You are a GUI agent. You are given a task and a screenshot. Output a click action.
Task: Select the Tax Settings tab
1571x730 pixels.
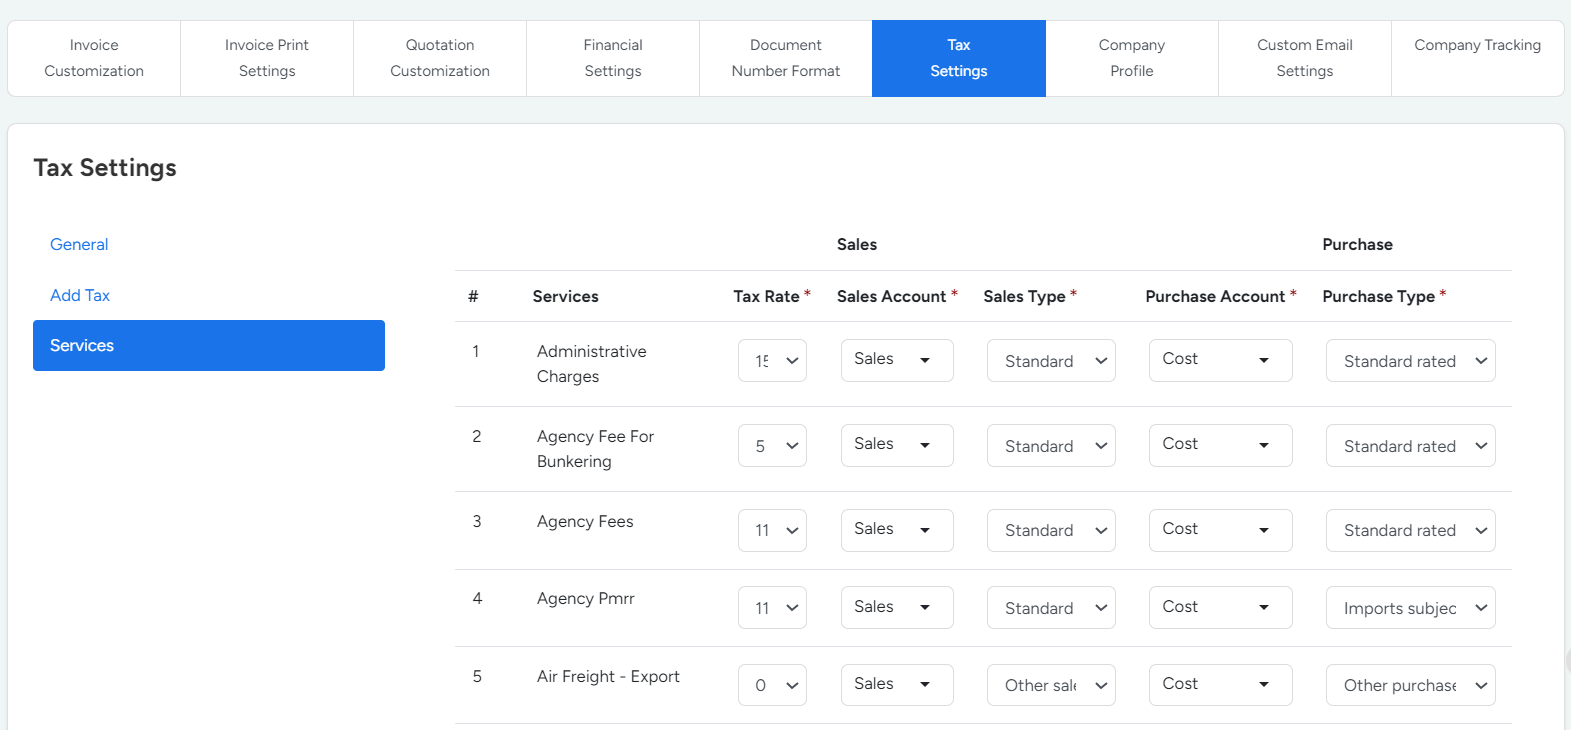pos(959,58)
